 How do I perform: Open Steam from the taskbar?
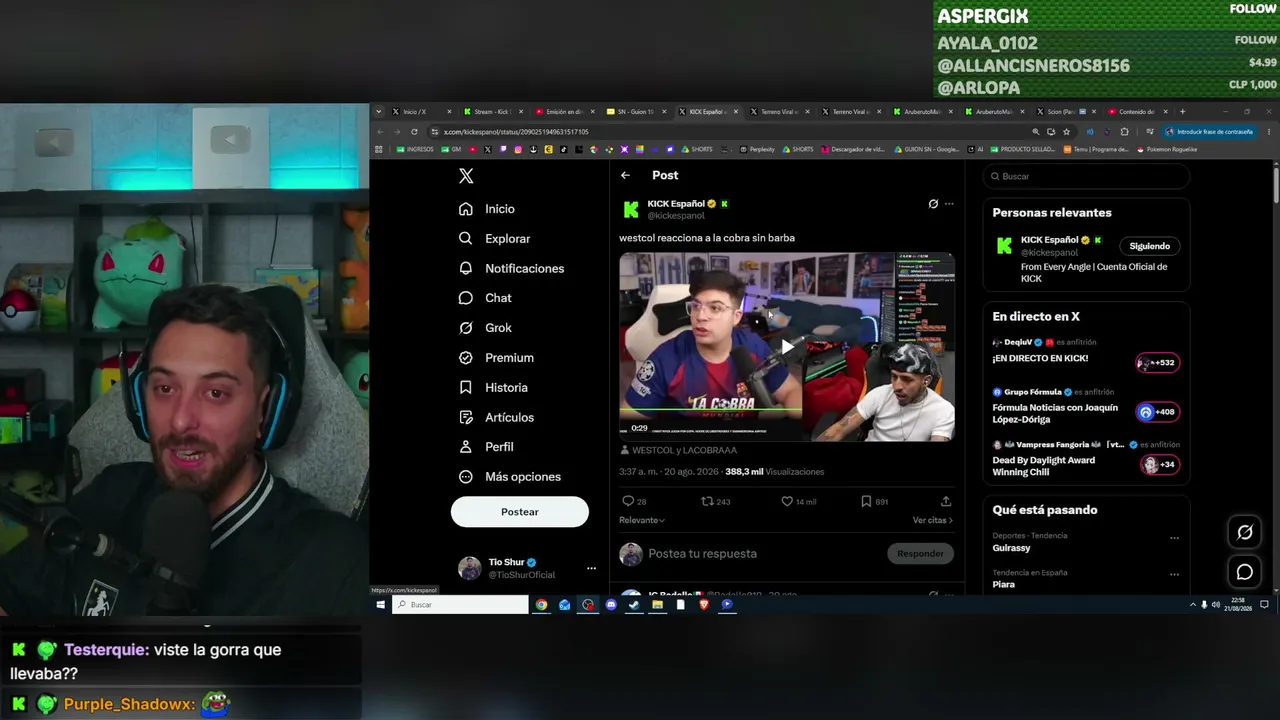tap(634, 605)
